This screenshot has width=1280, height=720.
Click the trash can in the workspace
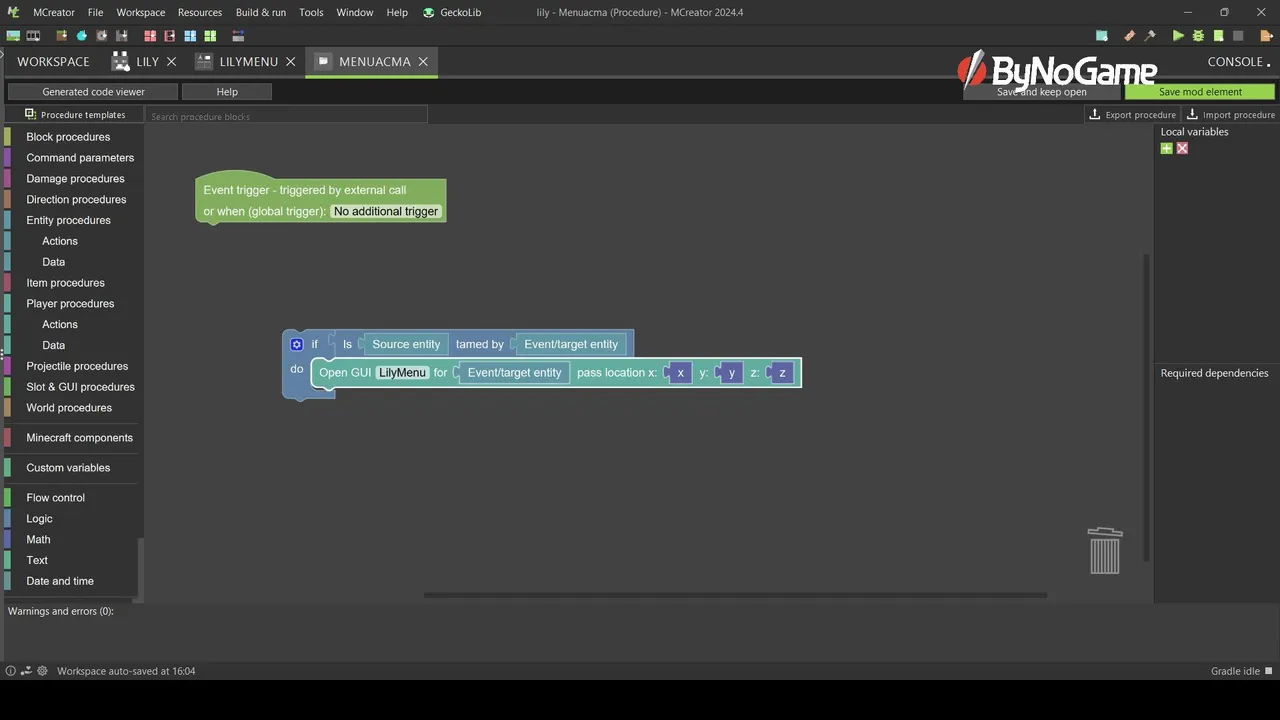point(1105,551)
